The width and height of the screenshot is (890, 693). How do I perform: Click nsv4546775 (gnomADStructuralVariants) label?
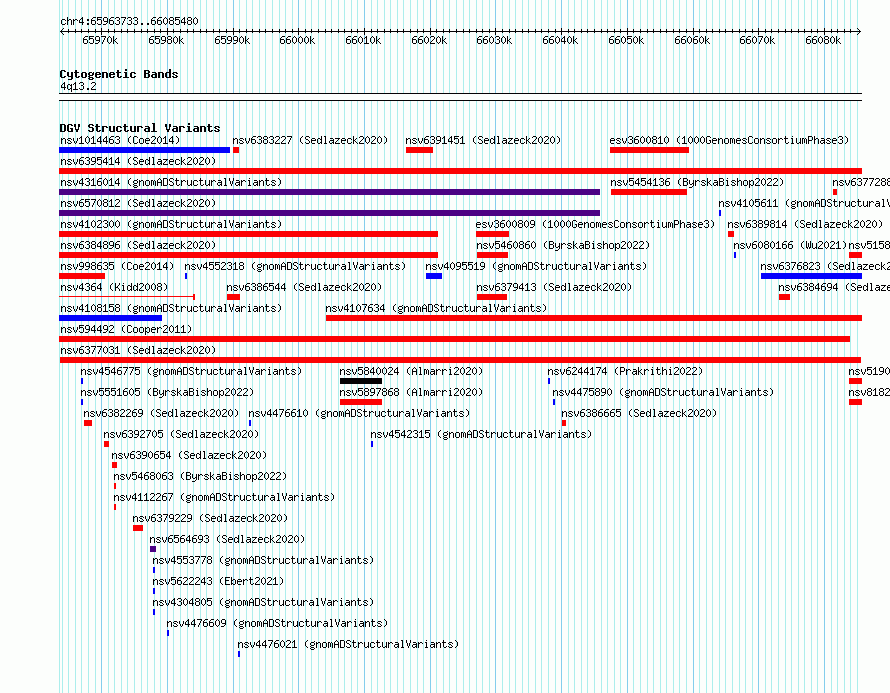(191, 371)
